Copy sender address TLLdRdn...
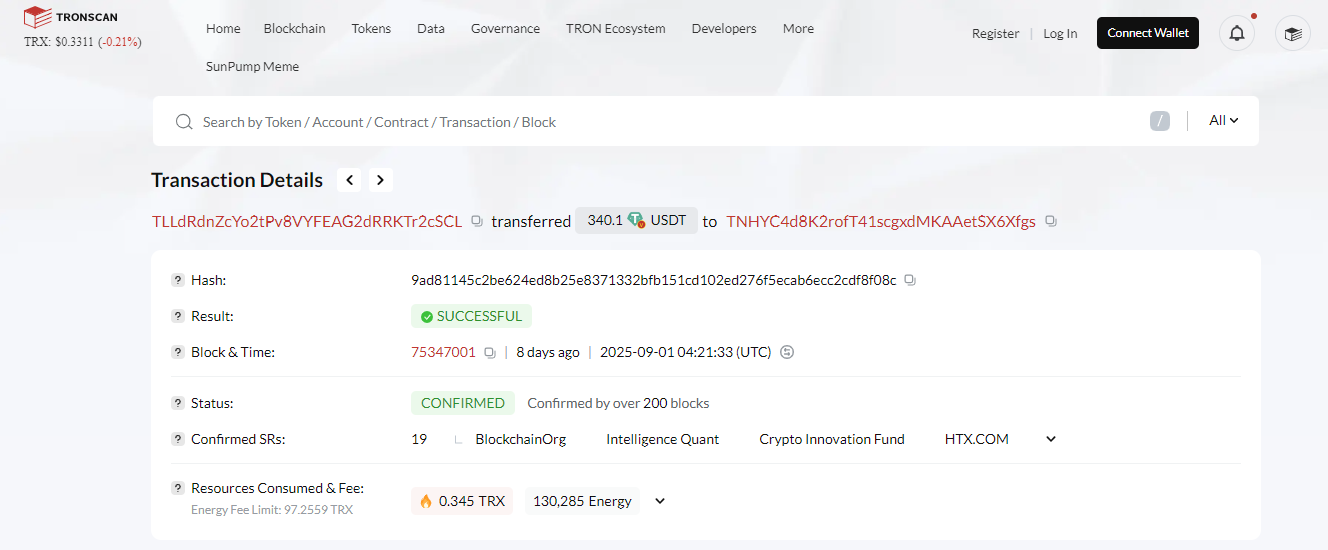Image resolution: width=1328 pixels, height=550 pixels. [x=477, y=221]
